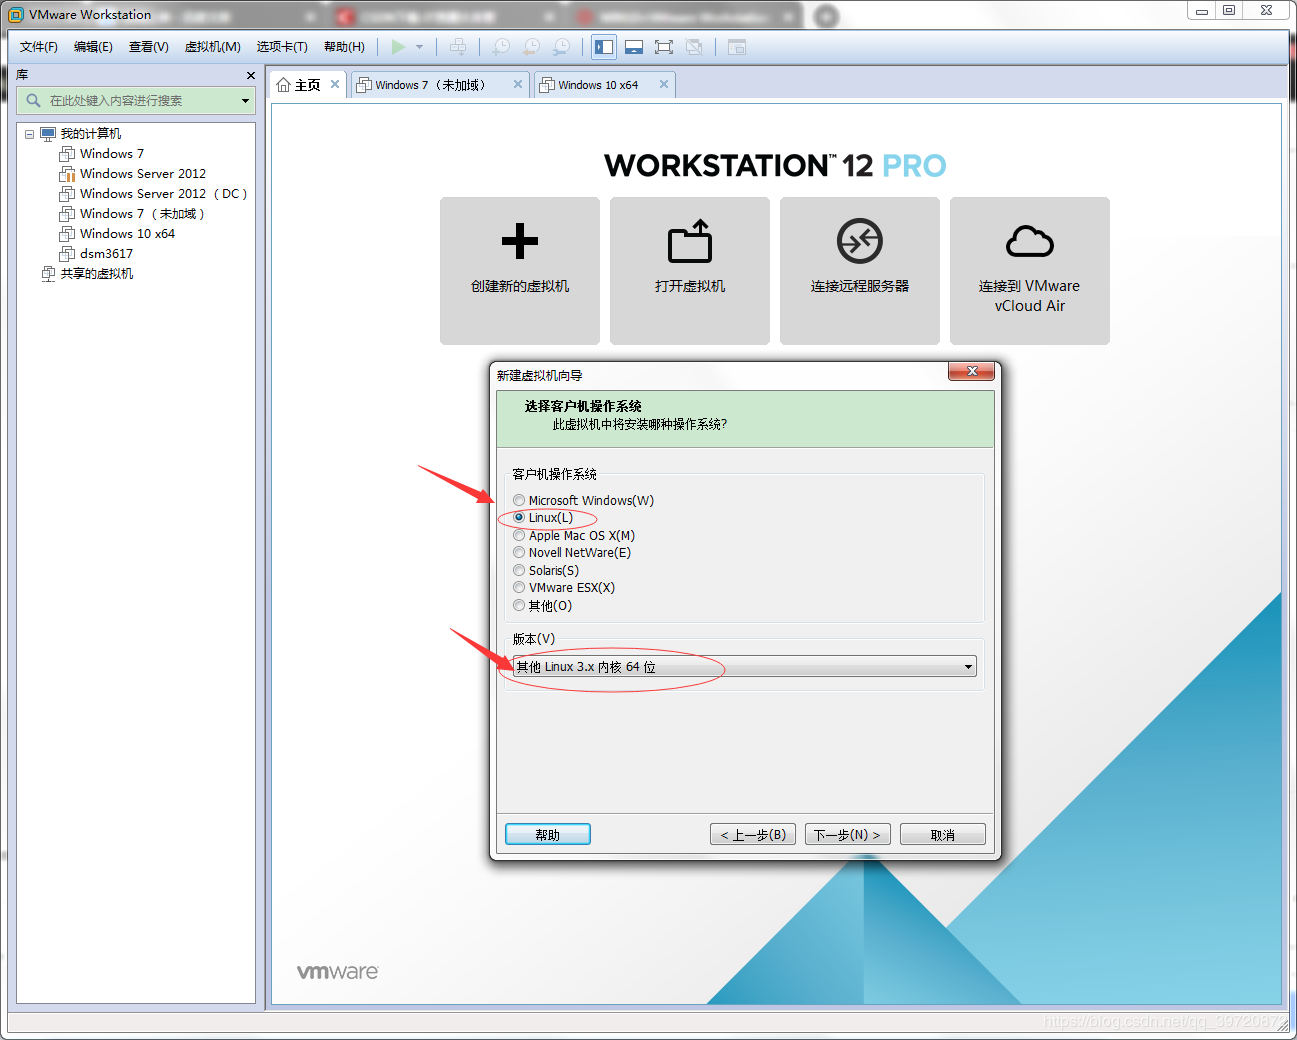
Task: Switch to the 主页 tab
Action: pyautogui.click(x=299, y=85)
